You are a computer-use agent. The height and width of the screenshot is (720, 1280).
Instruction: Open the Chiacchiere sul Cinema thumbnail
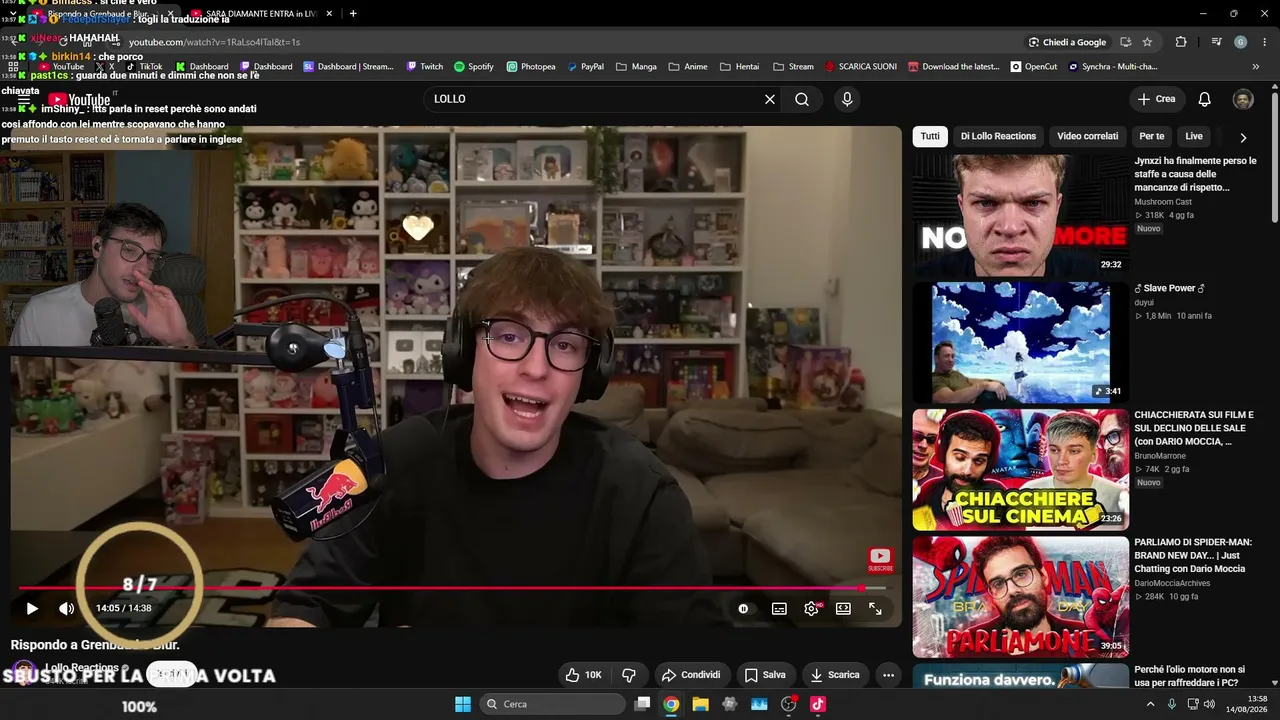(1020, 470)
